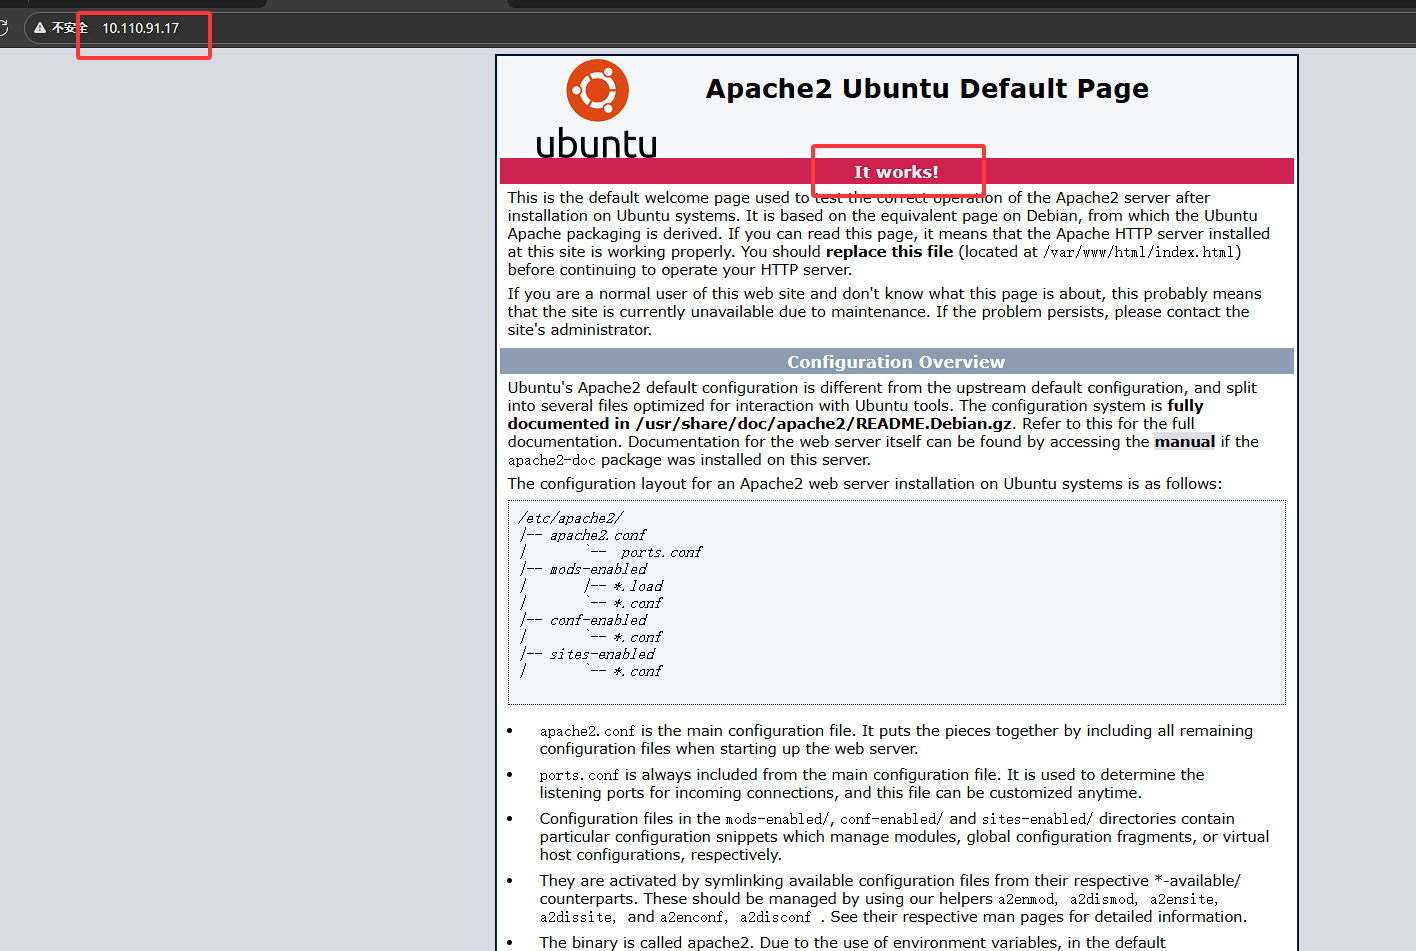The height and width of the screenshot is (951, 1416).
Task: Click mods-enabled in the config tree
Action: coord(598,569)
